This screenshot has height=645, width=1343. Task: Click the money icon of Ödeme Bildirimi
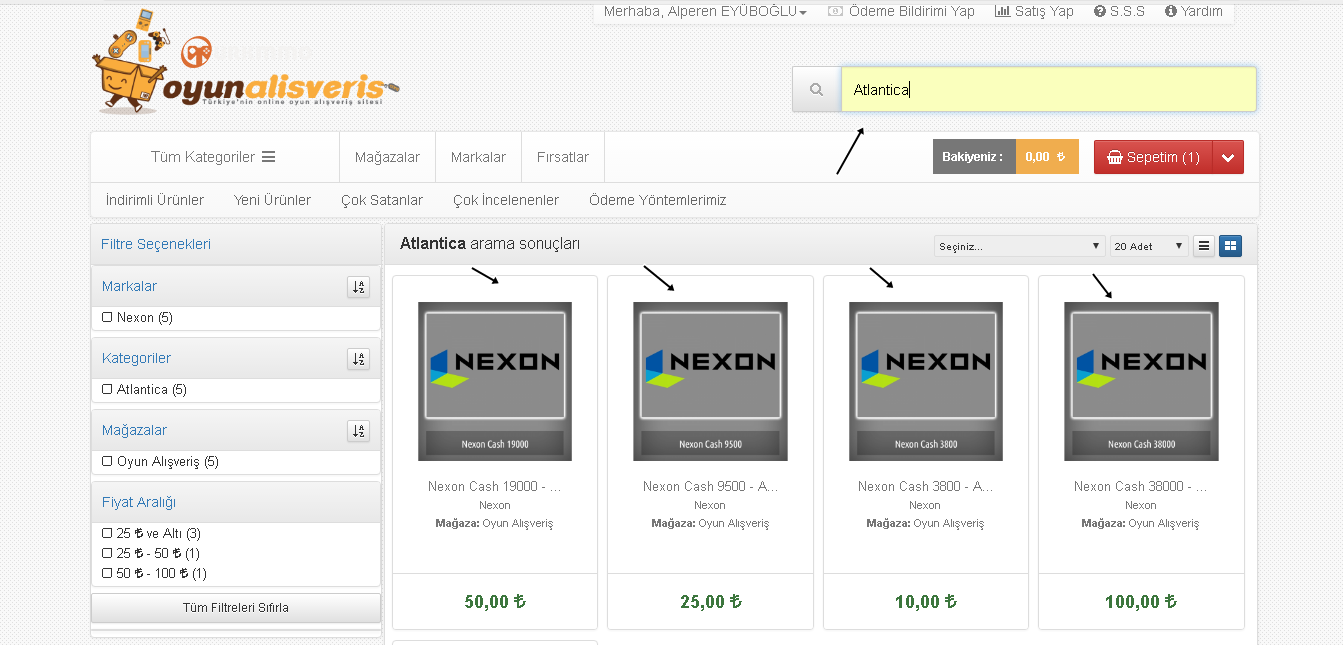[x=835, y=11]
